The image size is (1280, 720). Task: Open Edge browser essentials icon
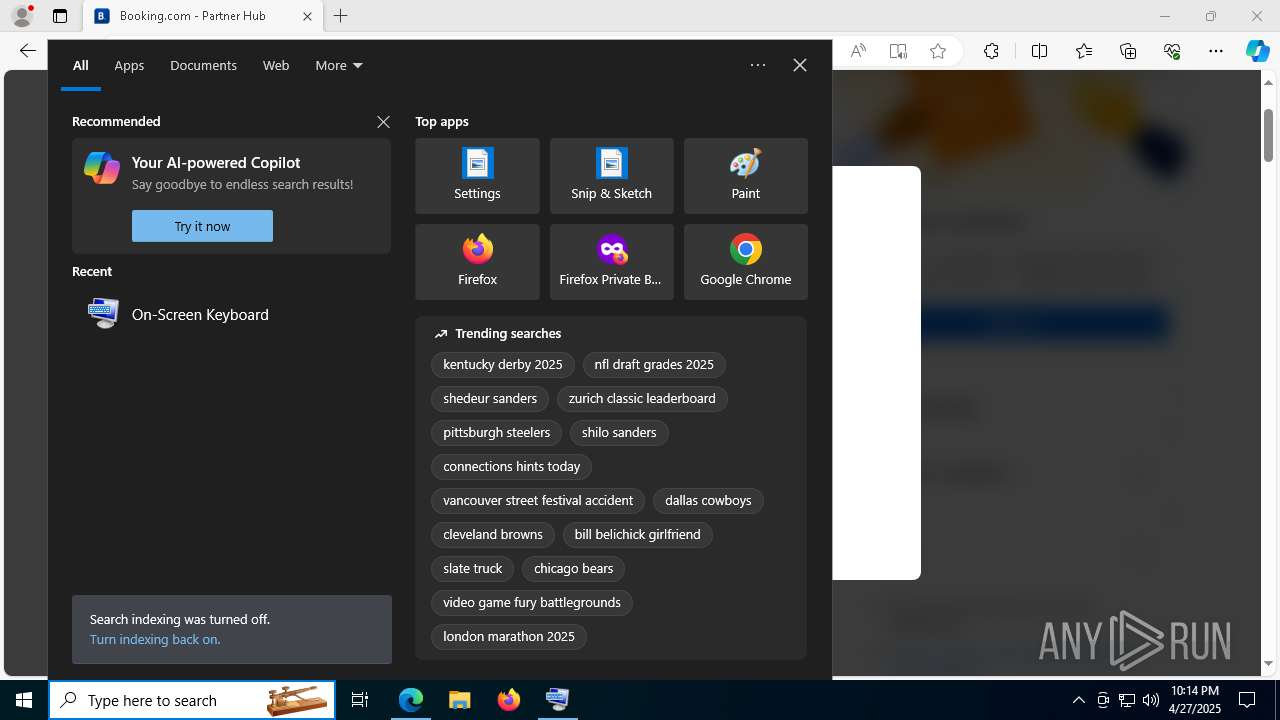1172,51
